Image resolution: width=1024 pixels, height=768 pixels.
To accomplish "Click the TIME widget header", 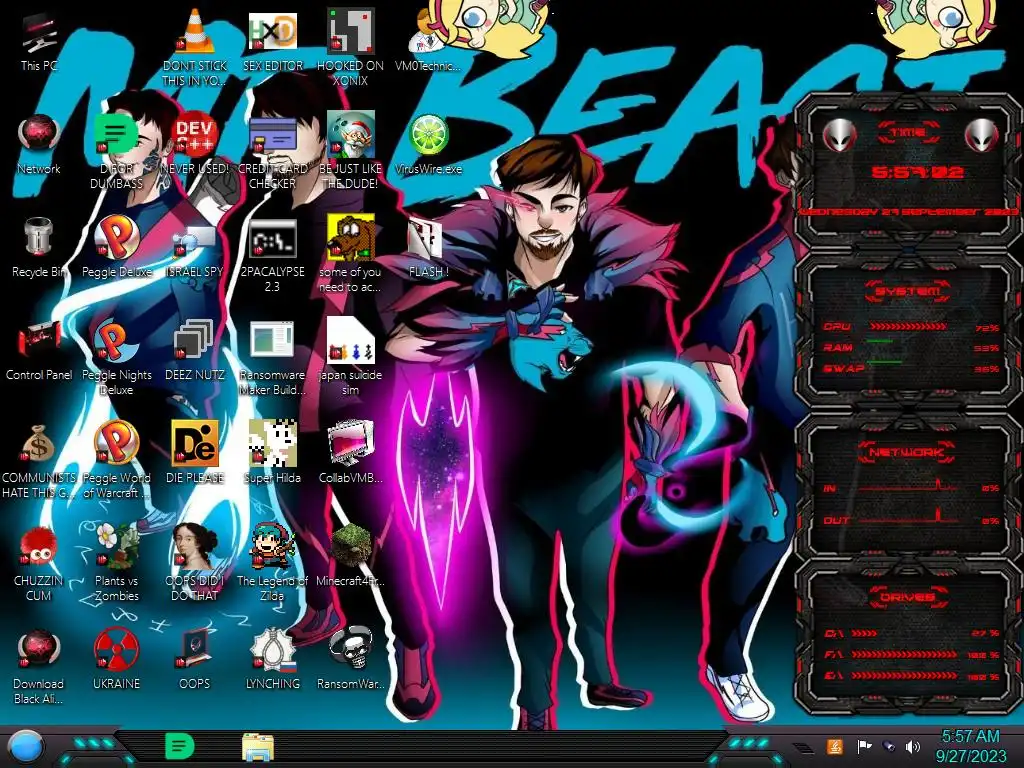I will click(x=908, y=133).
